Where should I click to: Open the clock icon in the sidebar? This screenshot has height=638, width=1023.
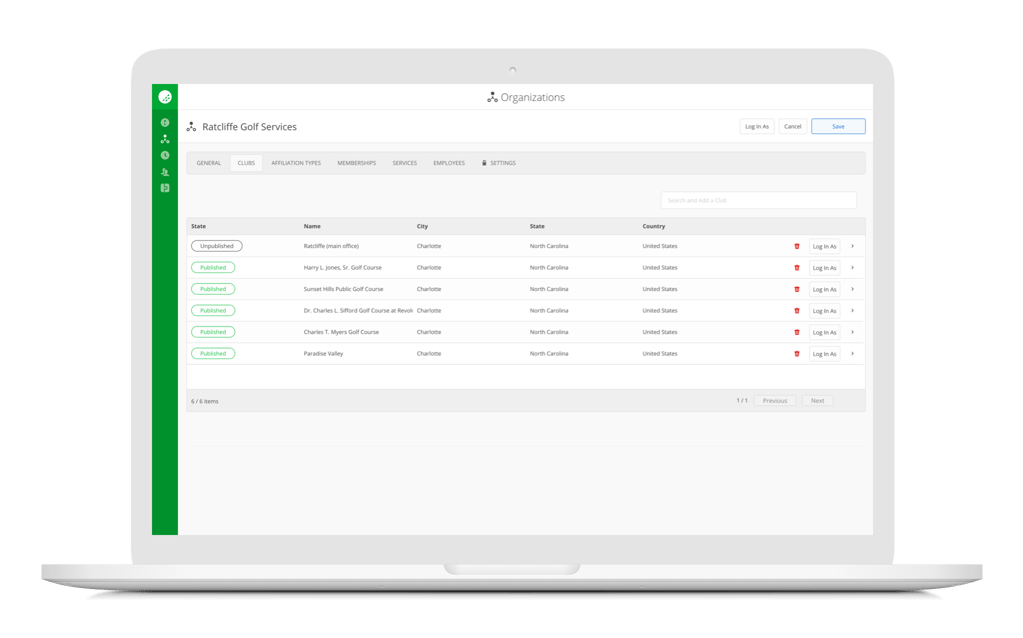pyautogui.click(x=165, y=155)
